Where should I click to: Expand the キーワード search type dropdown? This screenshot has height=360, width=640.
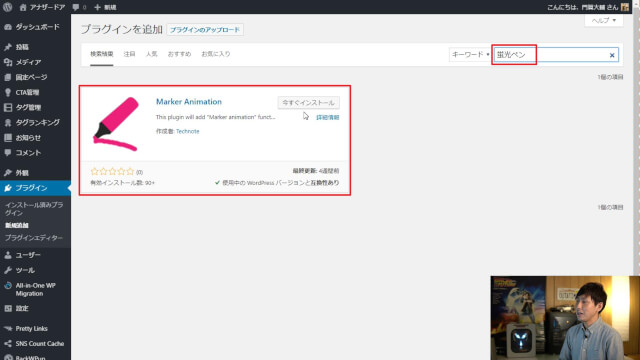(470, 54)
